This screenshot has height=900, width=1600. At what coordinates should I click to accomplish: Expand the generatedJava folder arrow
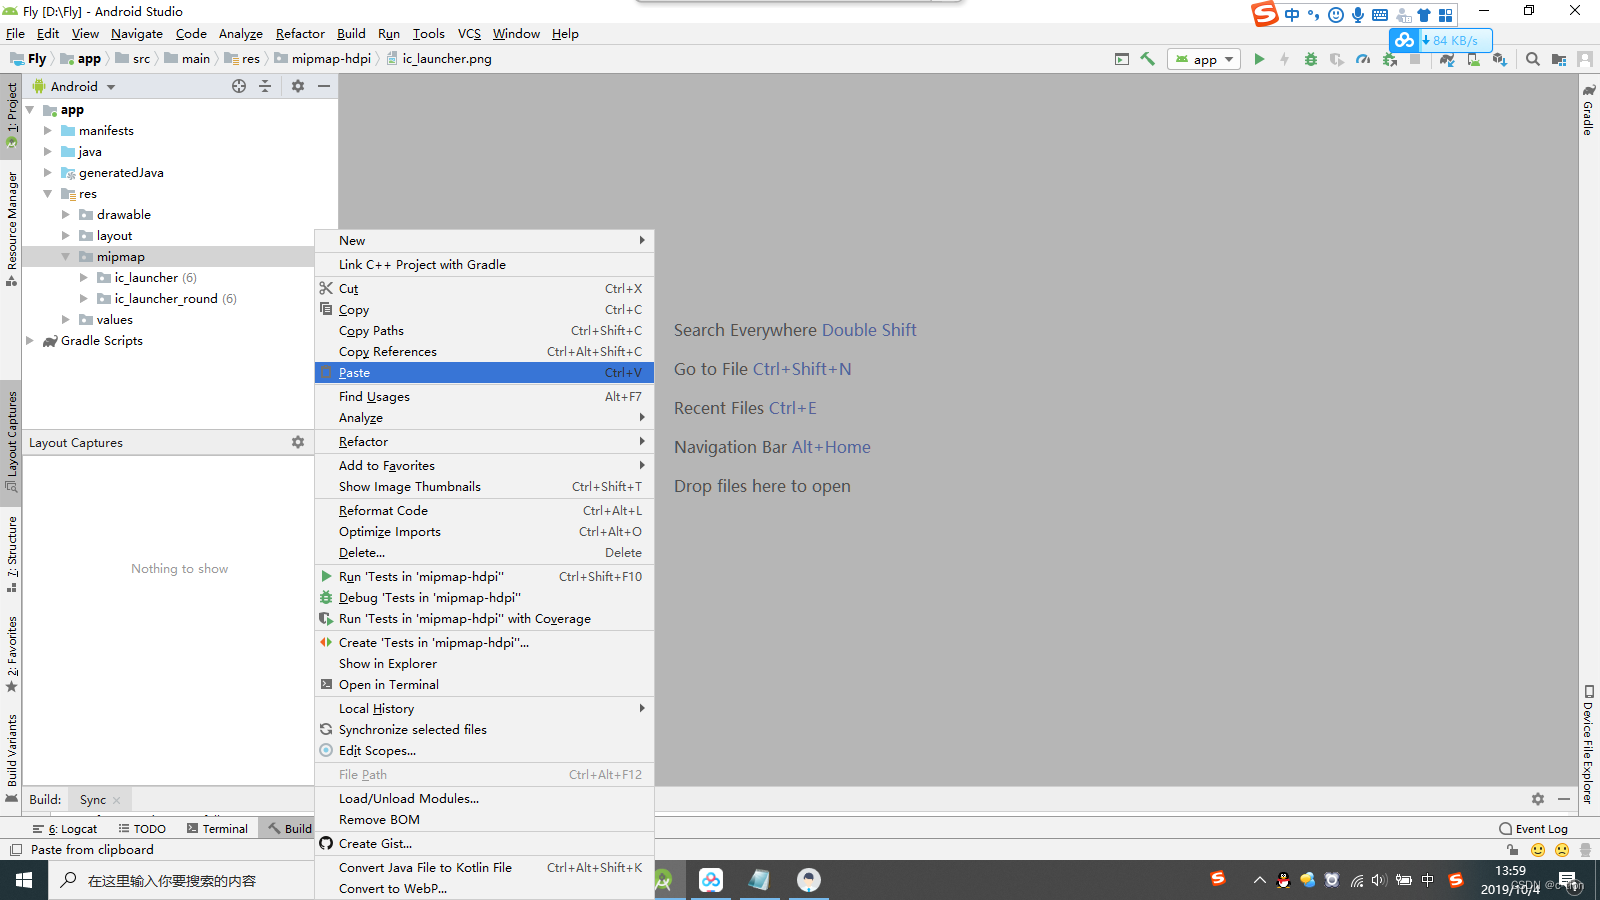tap(47, 172)
